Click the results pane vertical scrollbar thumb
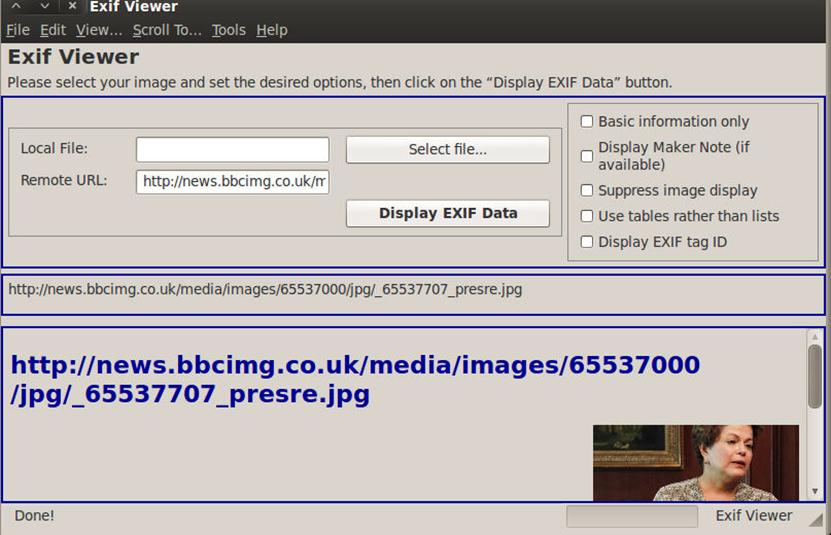Image resolution: width=831 pixels, height=535 pixels. 815,375
